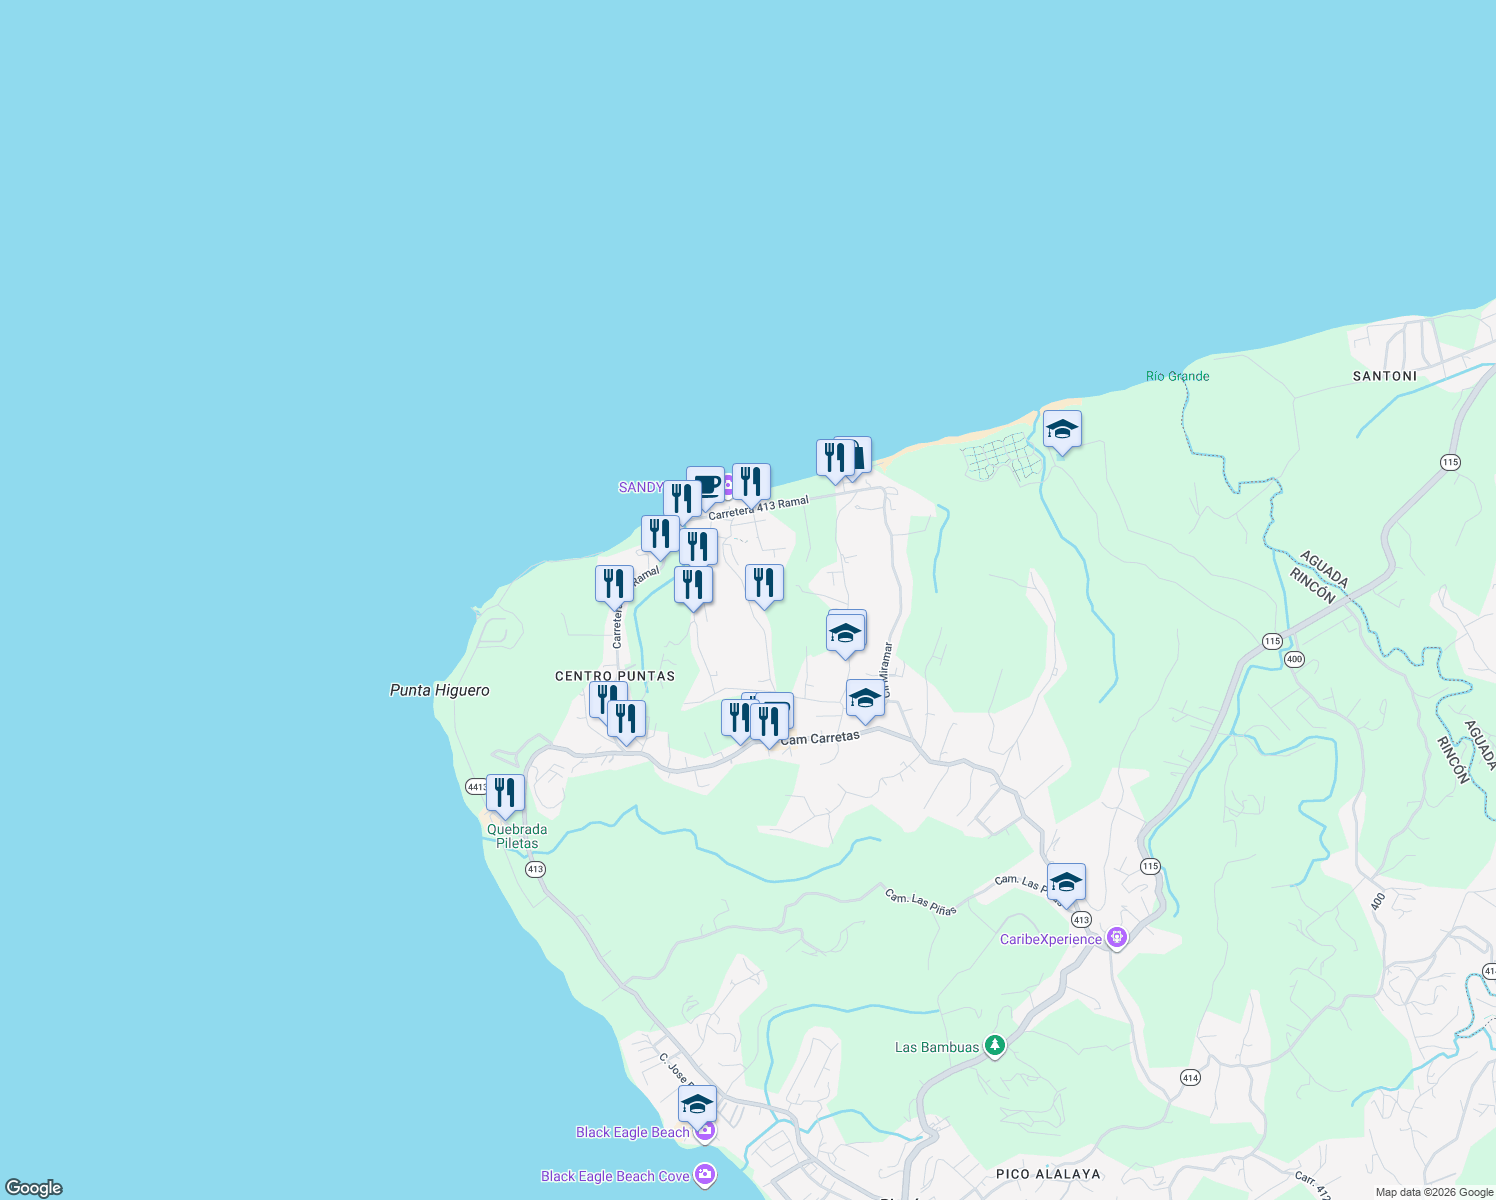Click the restaurant marker near Quebrada Piletas
Viewport: 1496px width, 1200px height.
[x=506, y=791]
